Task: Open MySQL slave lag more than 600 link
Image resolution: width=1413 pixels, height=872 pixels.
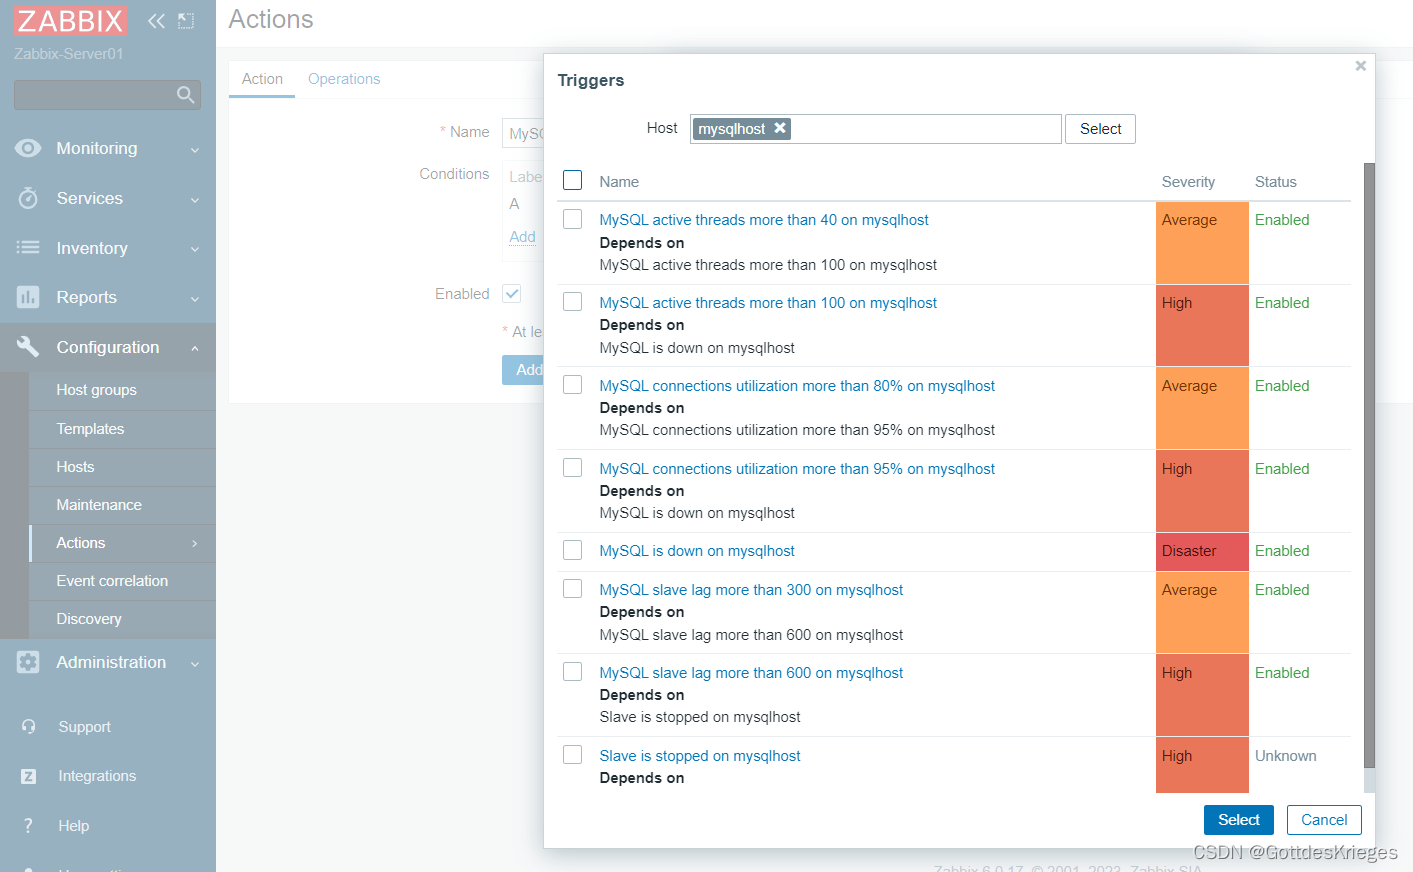Action: (x=751, y=673)
